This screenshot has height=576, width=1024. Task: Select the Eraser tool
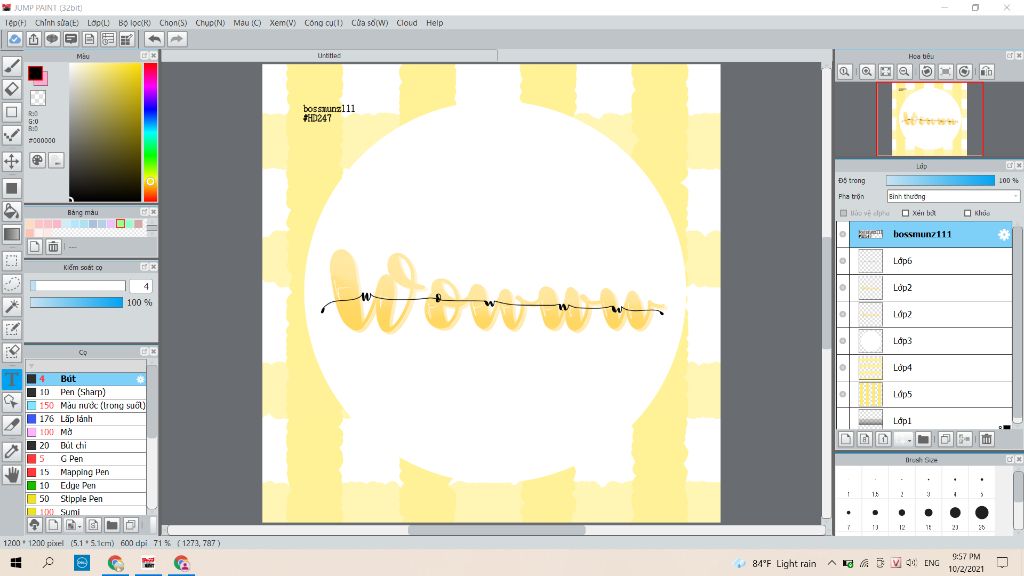tap(12, 89)
